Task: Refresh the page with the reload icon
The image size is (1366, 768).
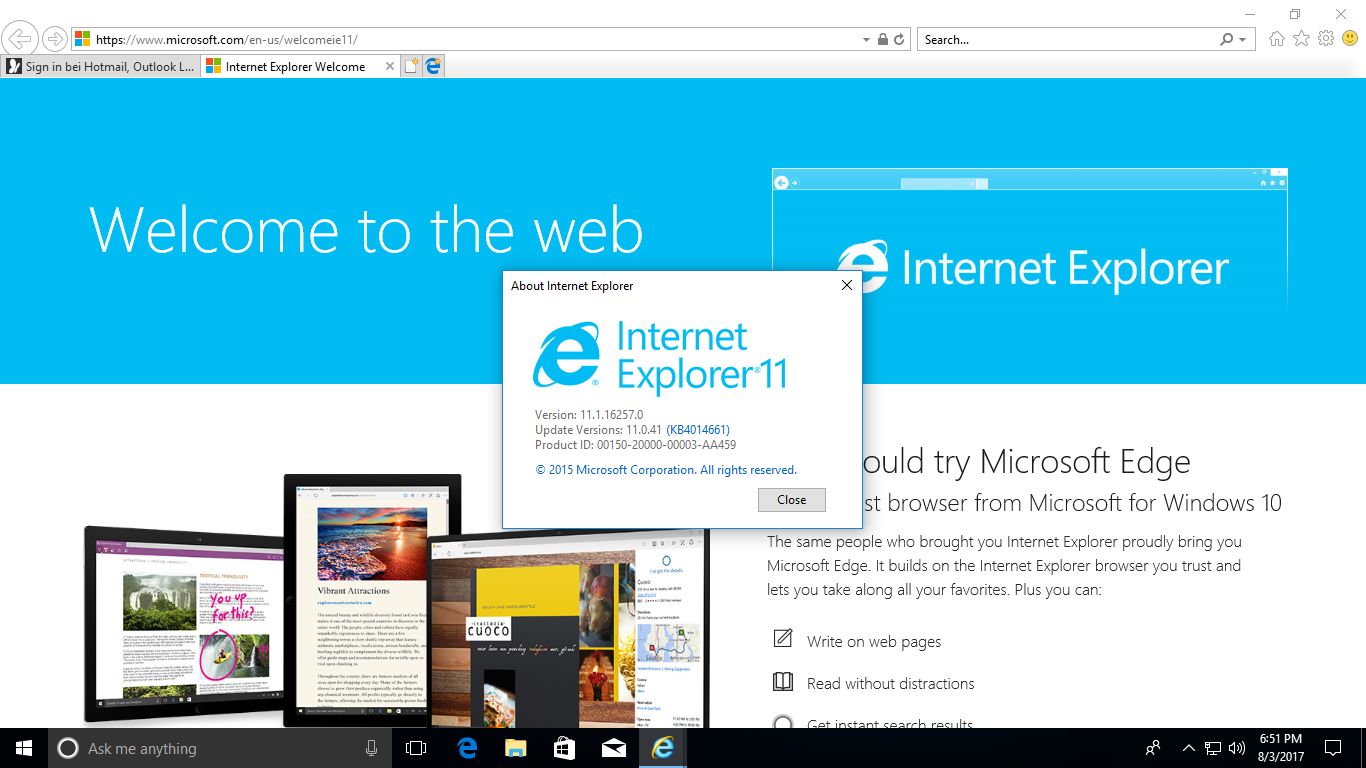Action: pos(899,40)
